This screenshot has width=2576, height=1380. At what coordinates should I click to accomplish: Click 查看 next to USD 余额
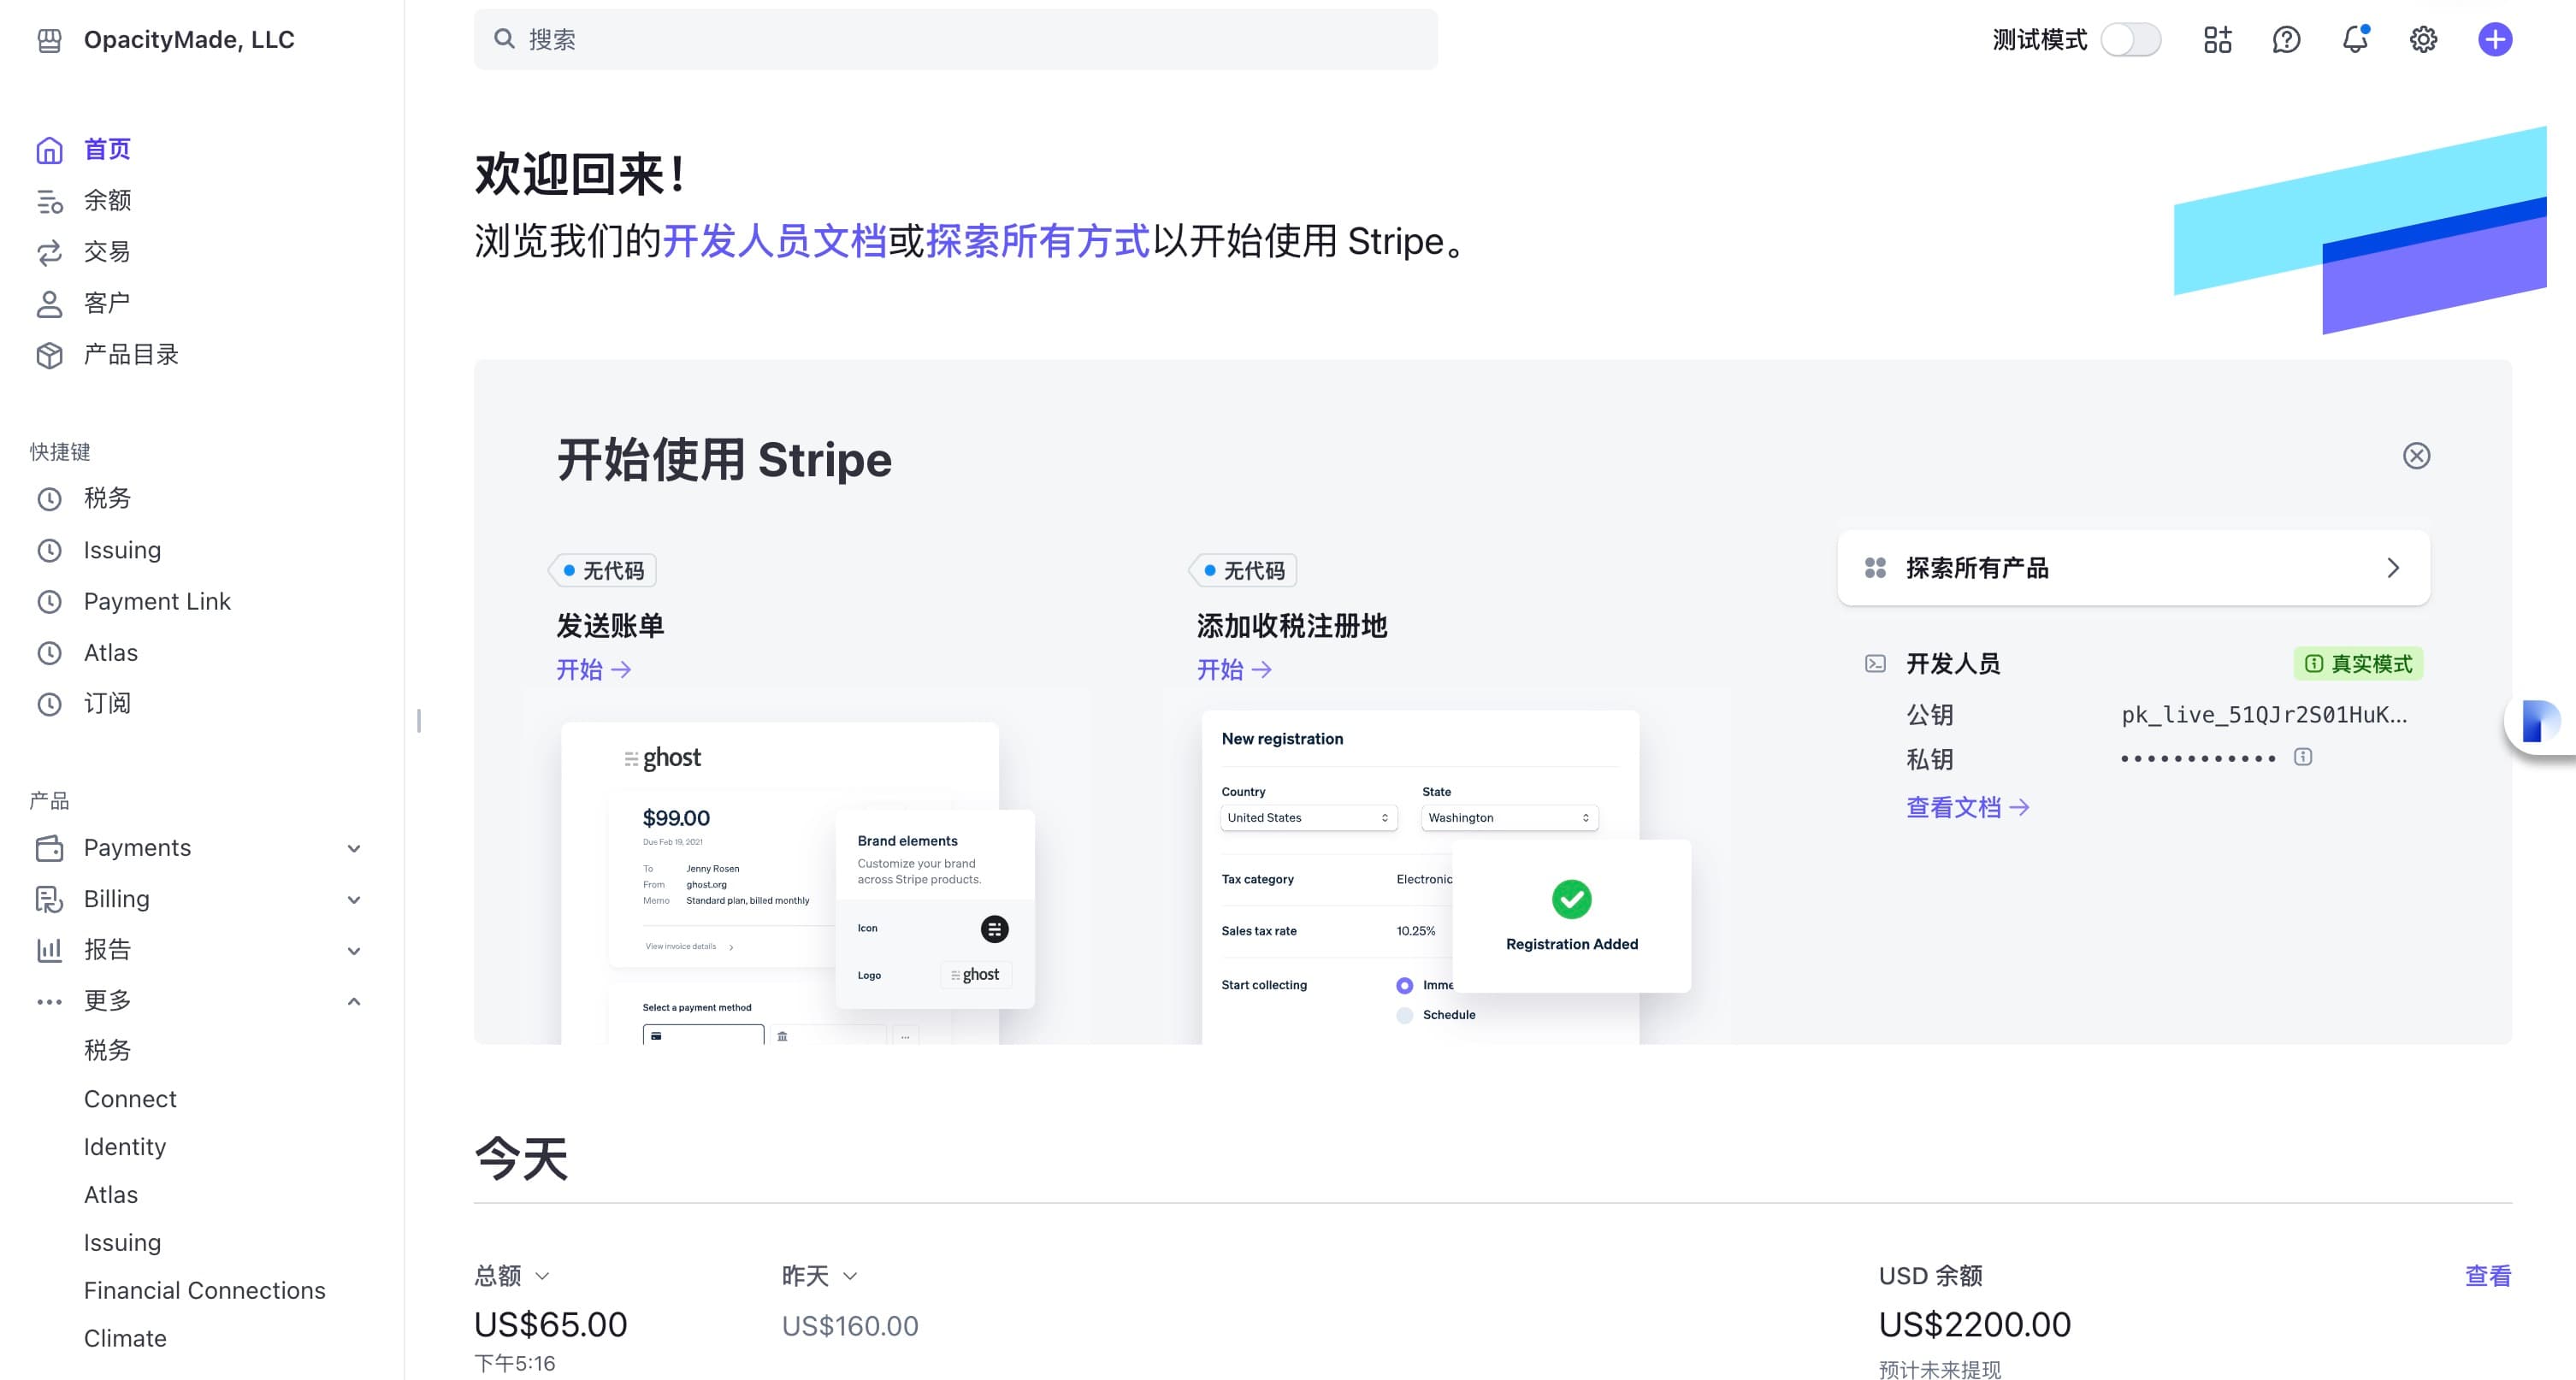pos(2488,1276)
